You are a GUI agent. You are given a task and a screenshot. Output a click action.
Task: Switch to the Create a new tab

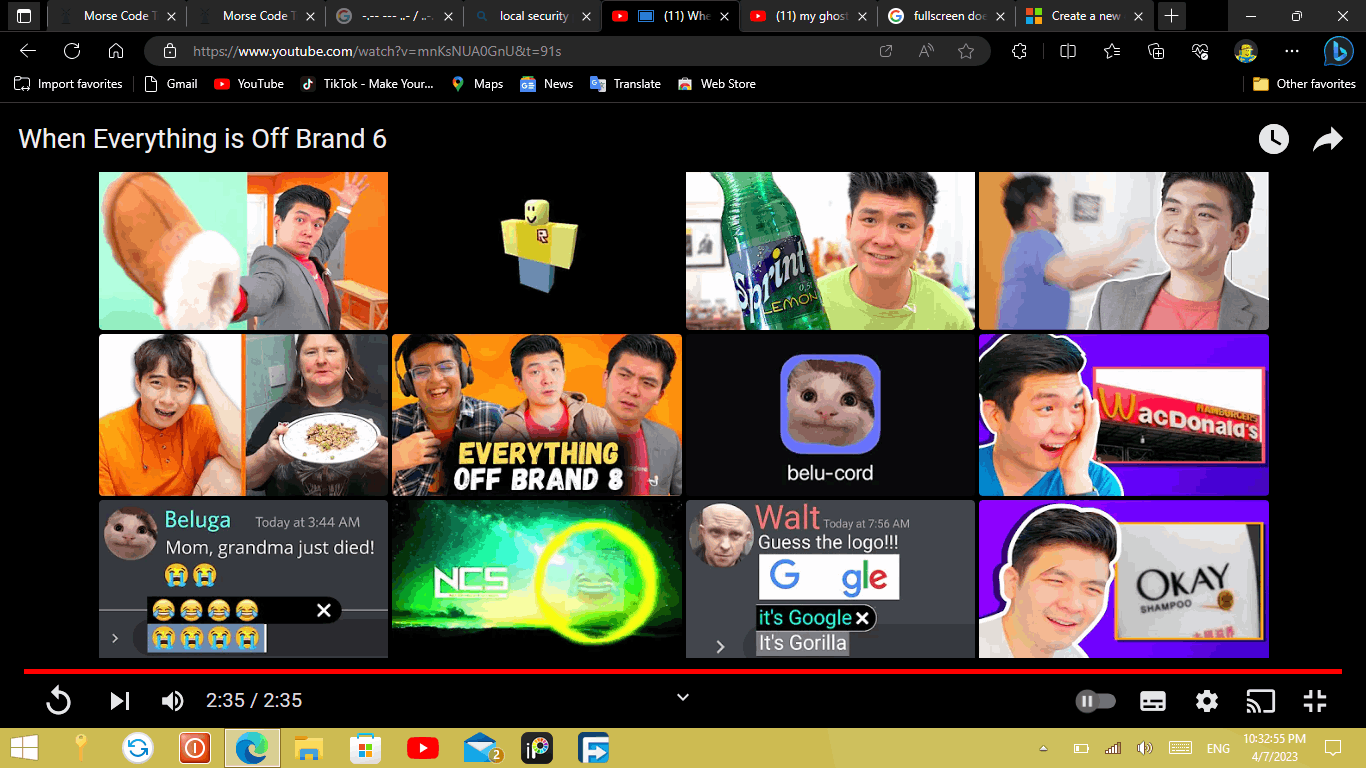click(1084, 16)
